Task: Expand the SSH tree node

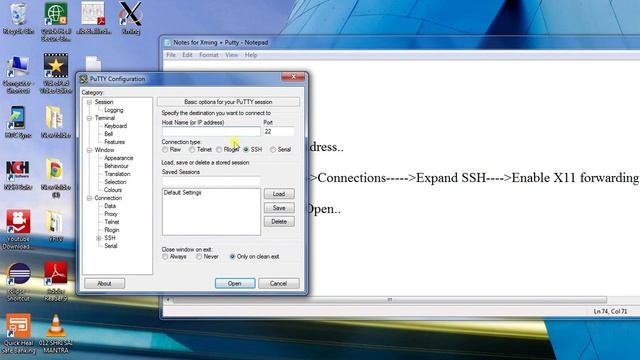Action: (98, 238)
